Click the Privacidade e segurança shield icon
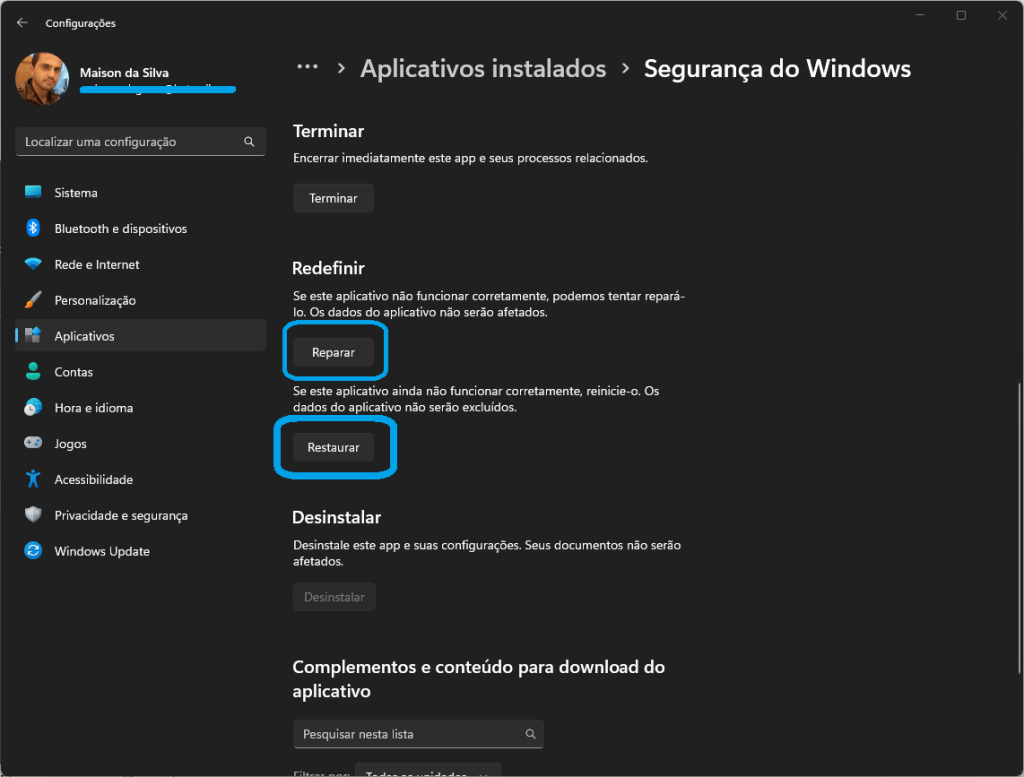This screenshot has height=777, width=1024. coord(33,515)
